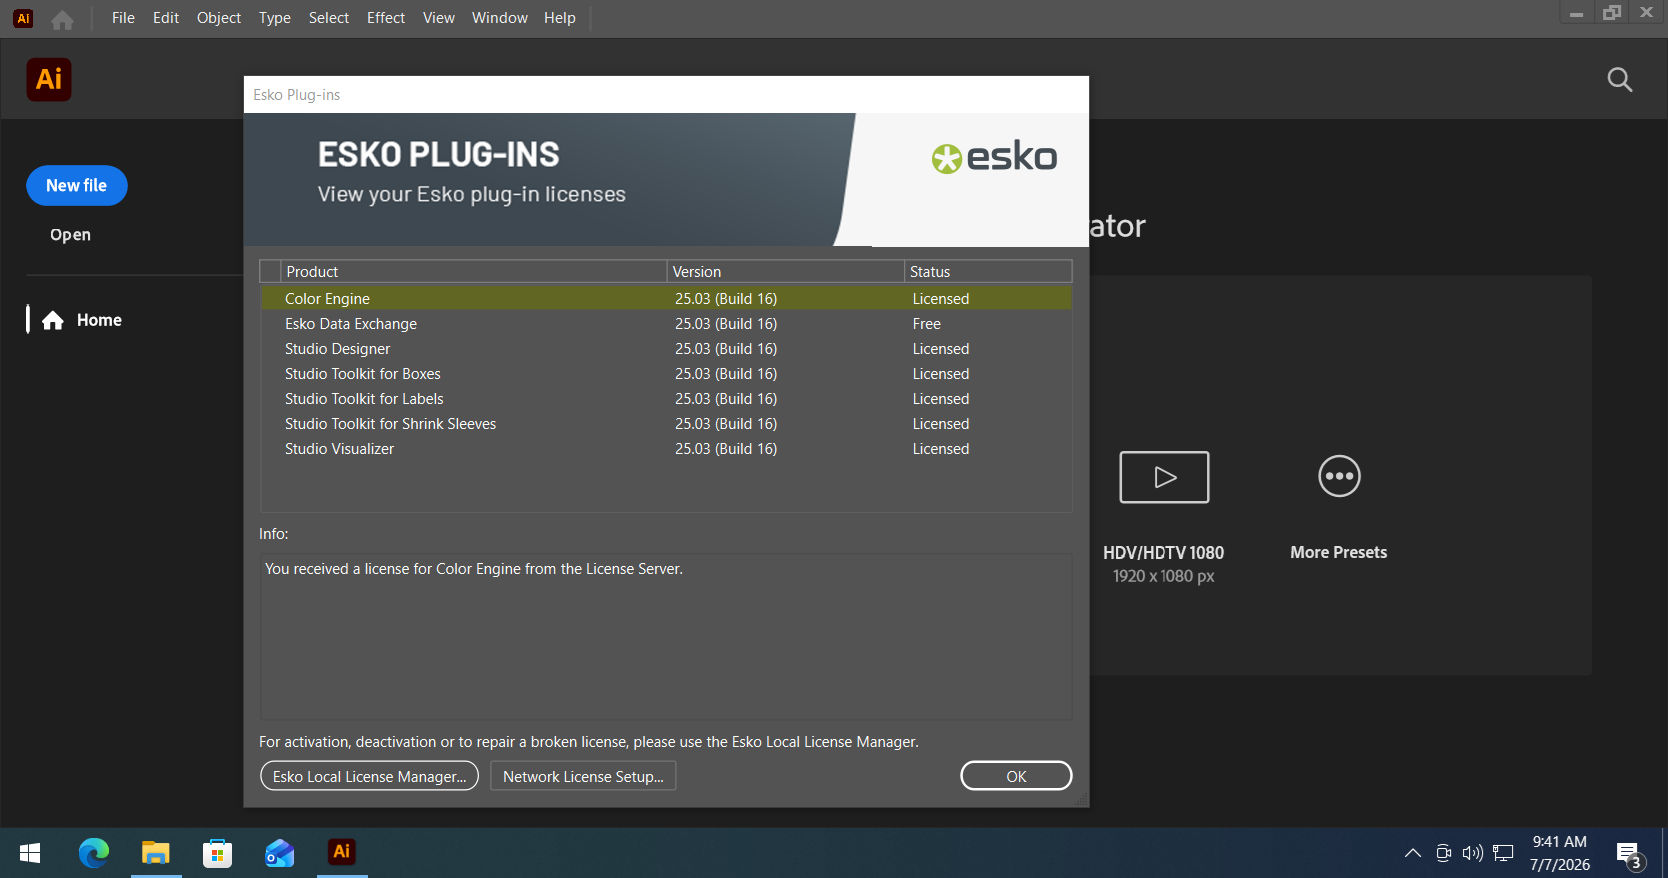
Task: Click the license info message text
Action: pyautogui.click(x=474, y=569)
